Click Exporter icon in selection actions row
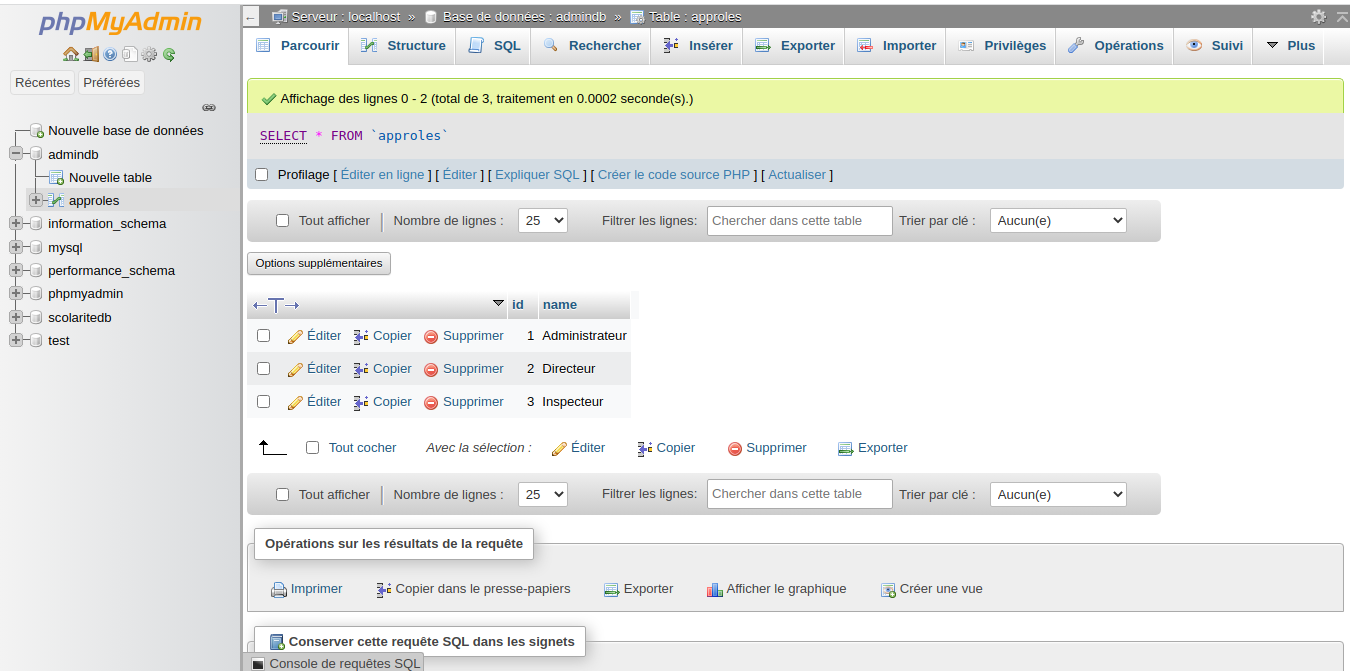 (845, 449)
